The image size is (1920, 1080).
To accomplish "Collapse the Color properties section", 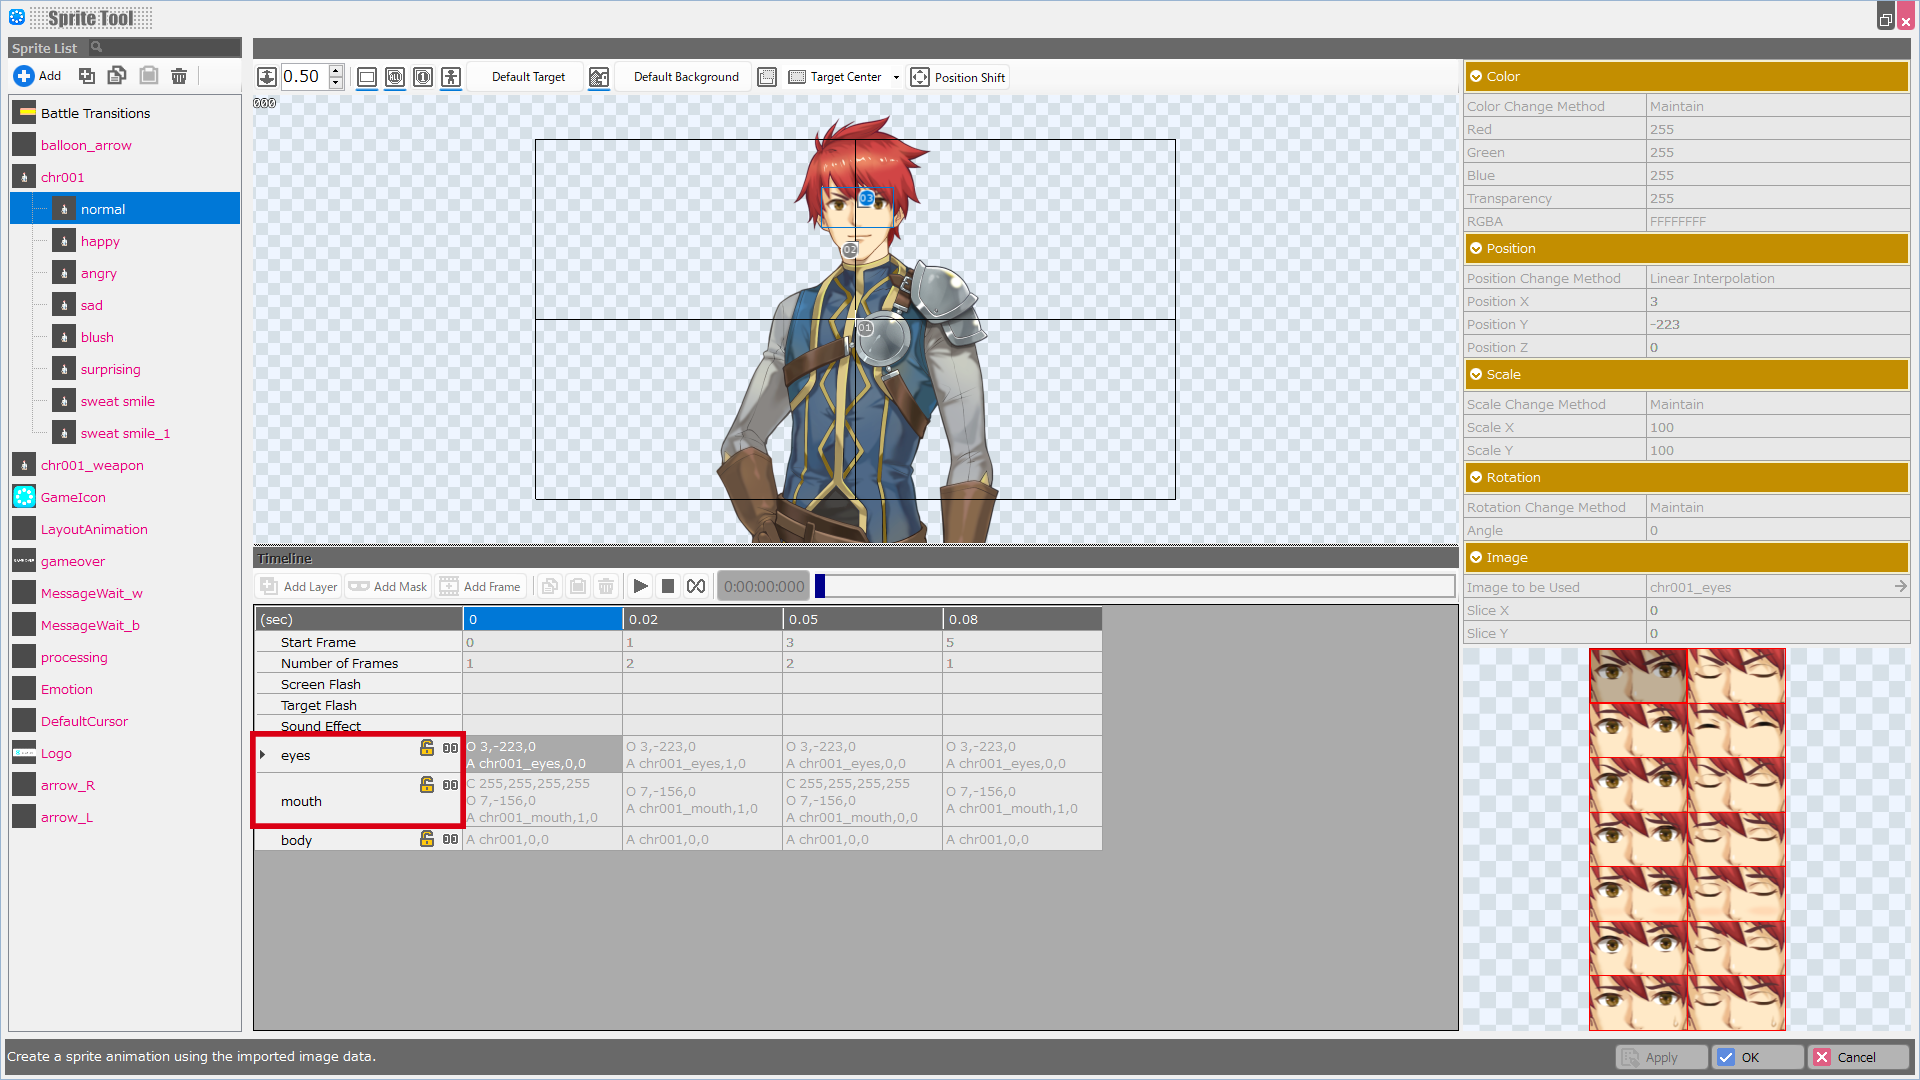I will [x=1476, y=77].
